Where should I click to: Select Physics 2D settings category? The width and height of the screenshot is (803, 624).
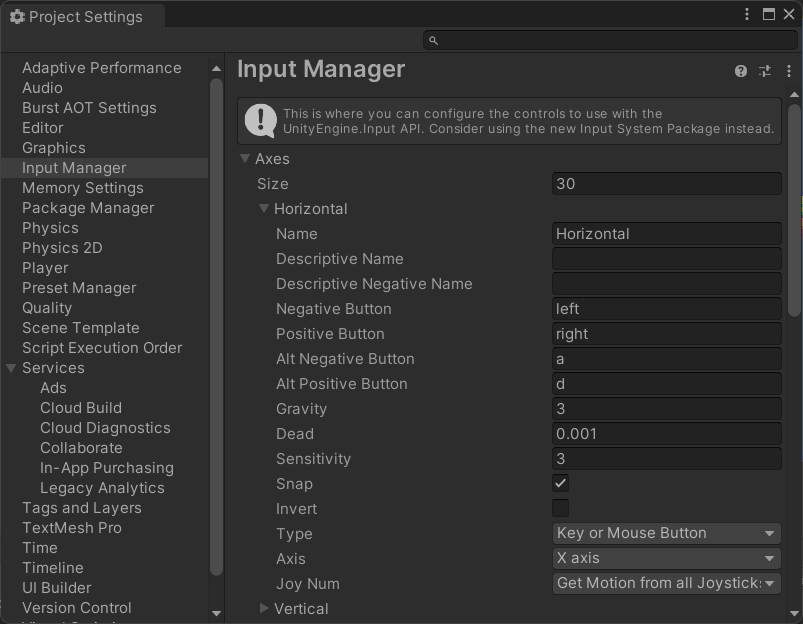click(x=62, y=248)
